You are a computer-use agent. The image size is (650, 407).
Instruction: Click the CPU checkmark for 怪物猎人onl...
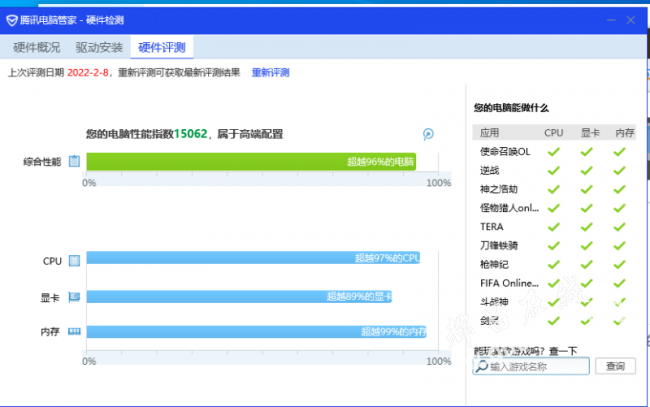pyautogui.click(x=553, y=208)
